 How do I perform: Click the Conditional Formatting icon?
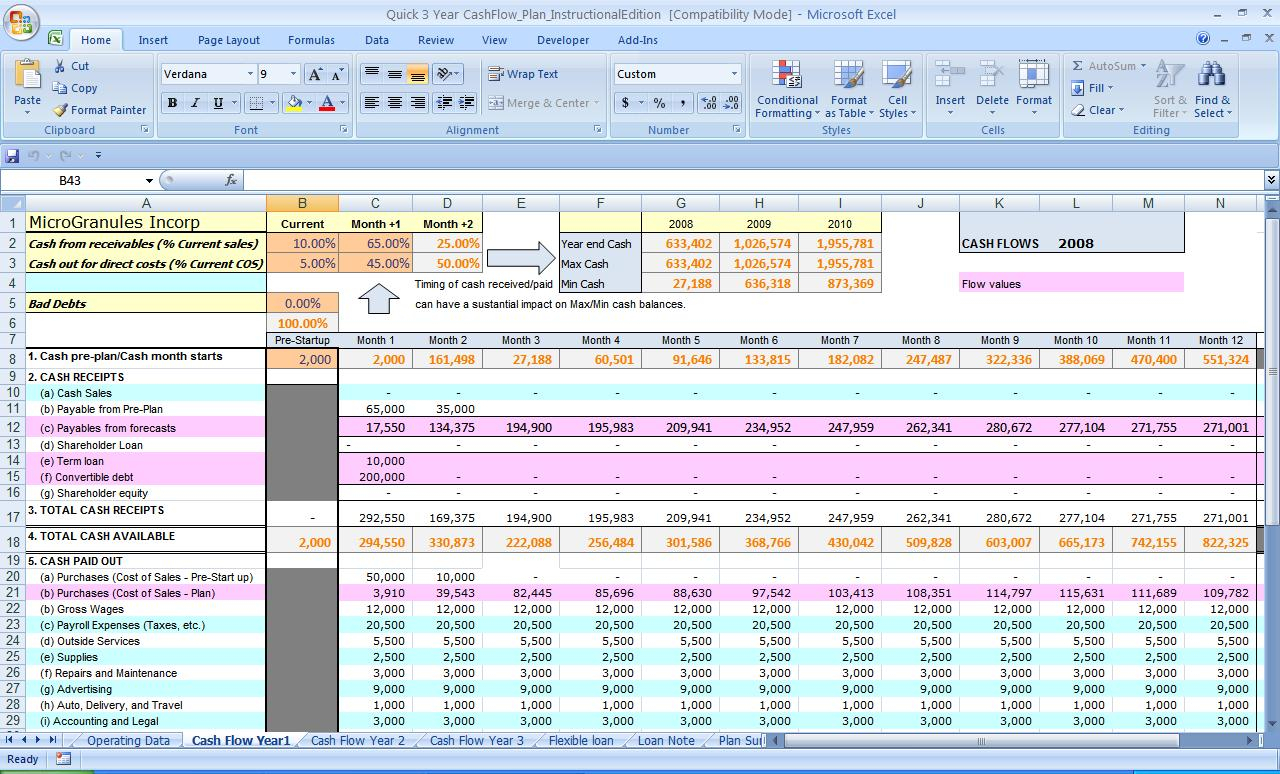787,76
